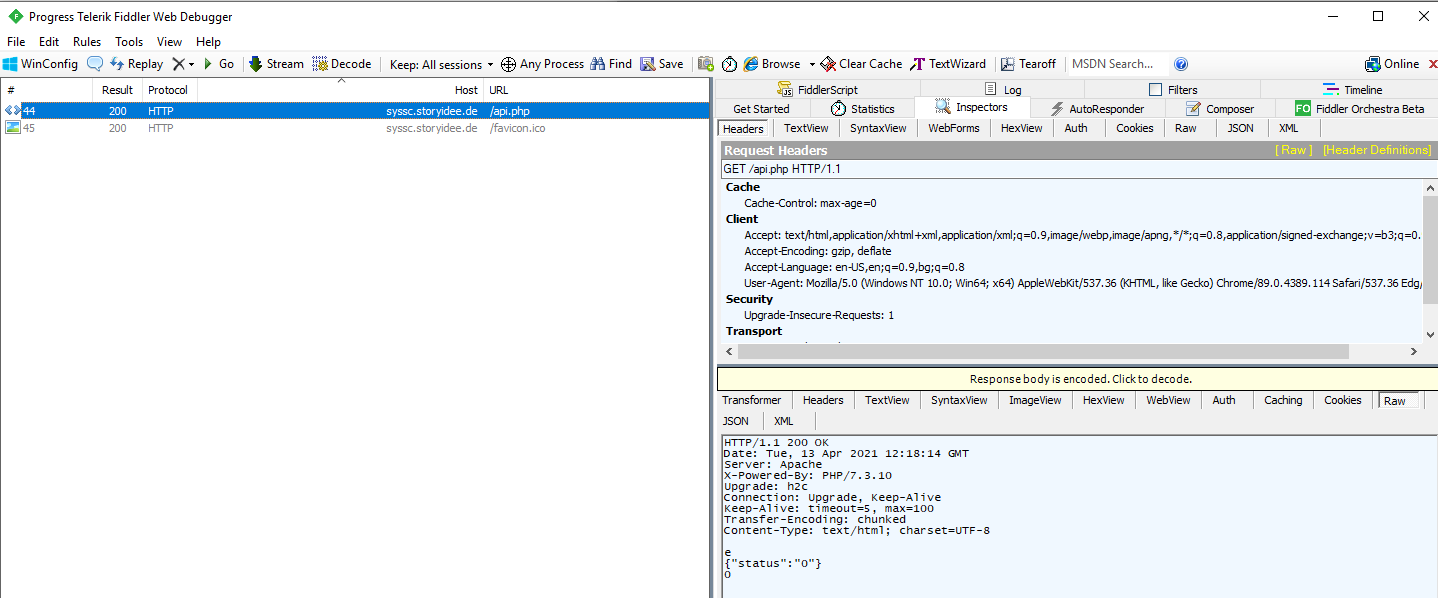Open the Rules menu
1438x598 pixels.
[x=87, y=42]
